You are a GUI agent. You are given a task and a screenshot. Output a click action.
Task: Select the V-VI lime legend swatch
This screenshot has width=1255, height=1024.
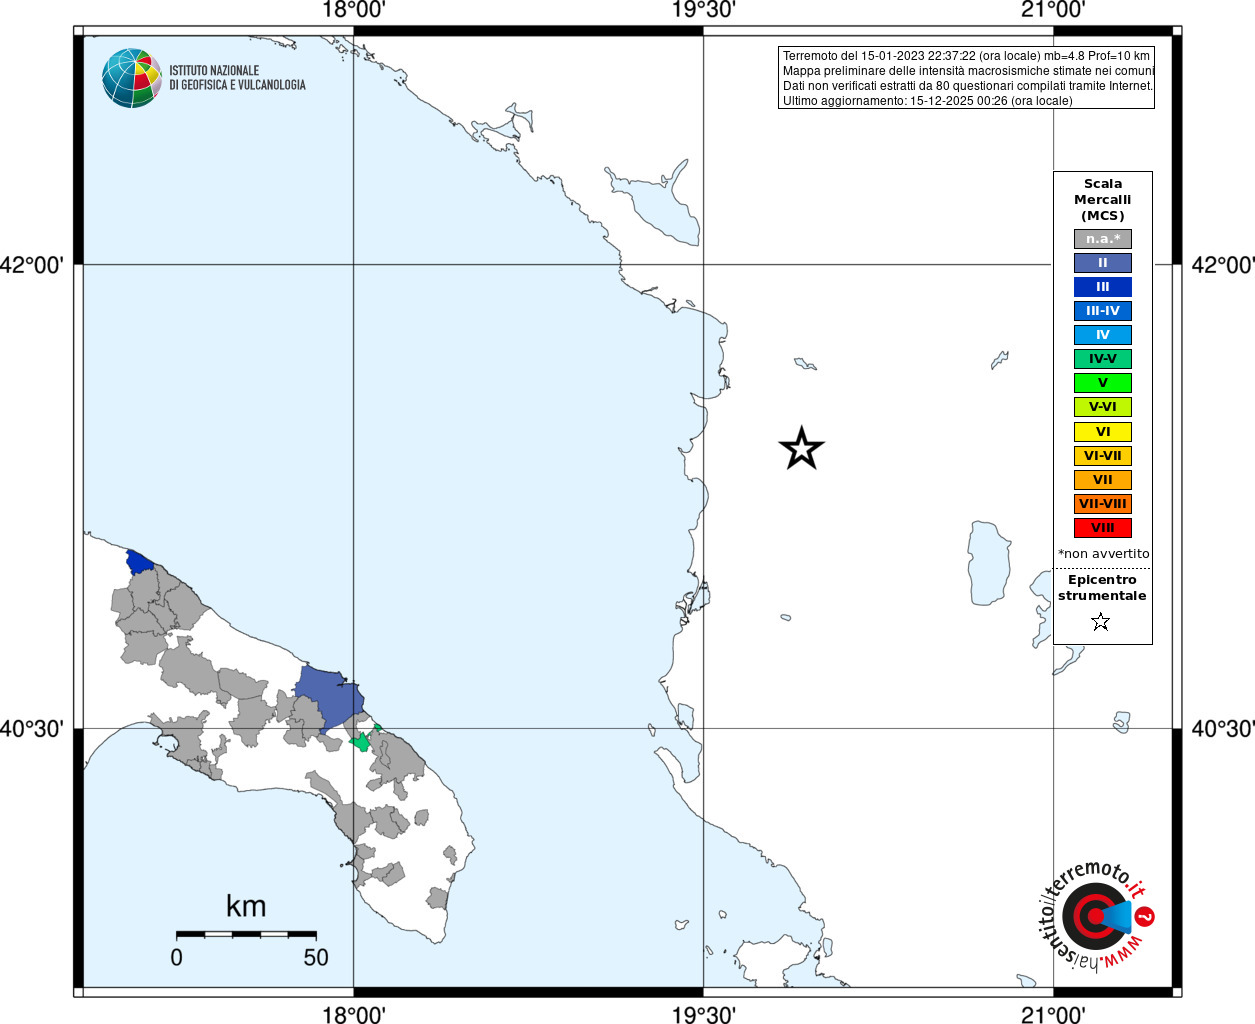point(1103,407)
